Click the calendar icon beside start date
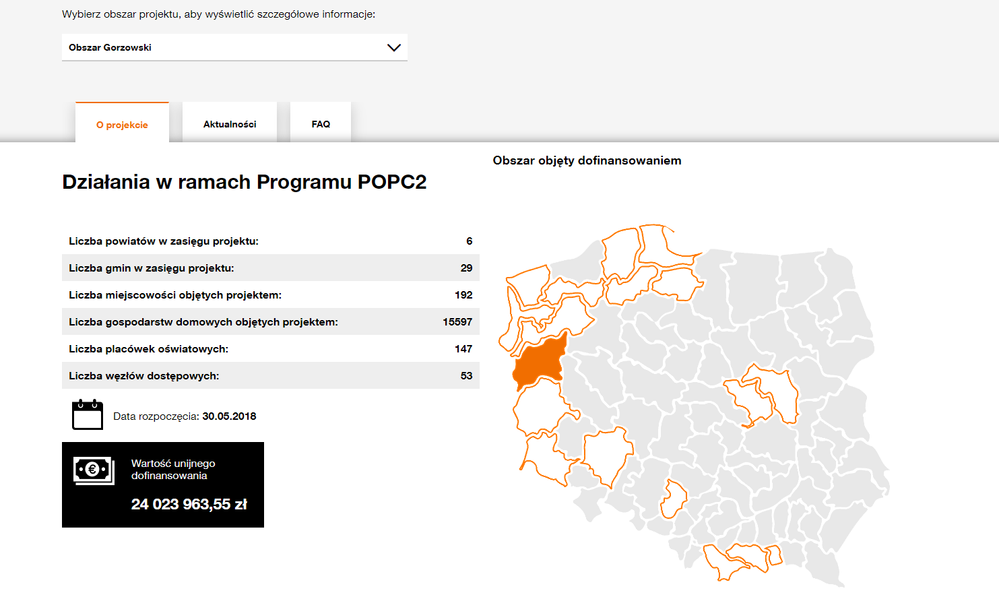This screenshot has width=999, height=589. click(x=87, y=414)
